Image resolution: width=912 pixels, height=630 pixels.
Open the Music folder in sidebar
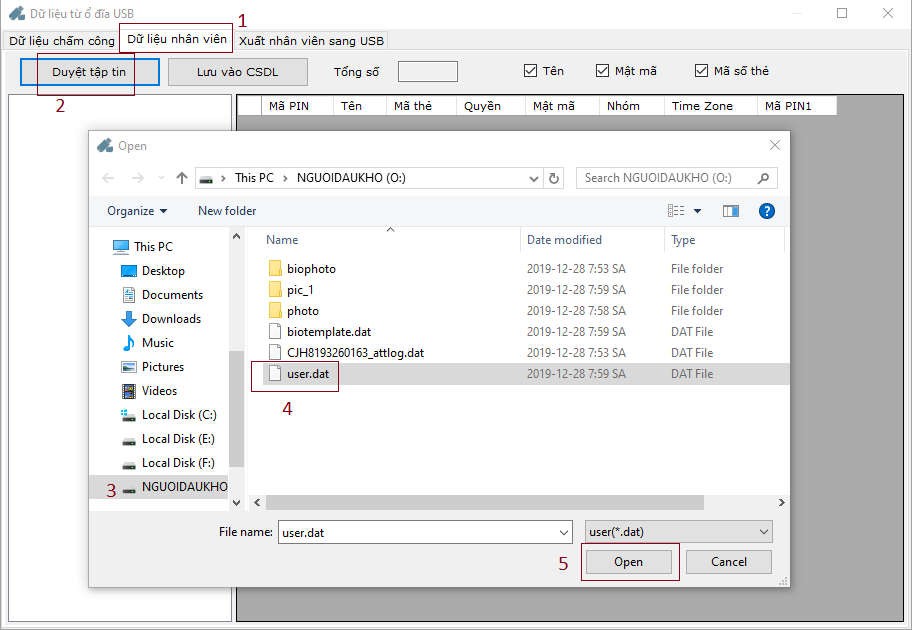[157, 343]
